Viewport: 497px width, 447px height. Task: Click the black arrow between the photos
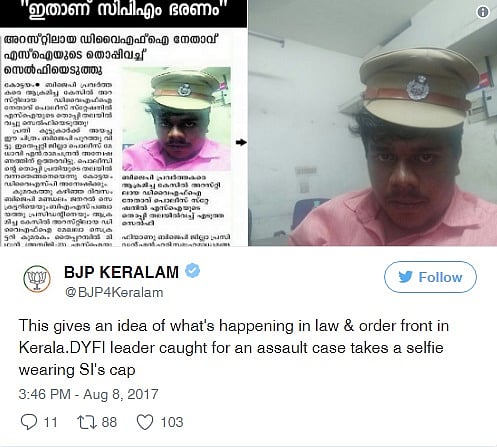(241, 142)
